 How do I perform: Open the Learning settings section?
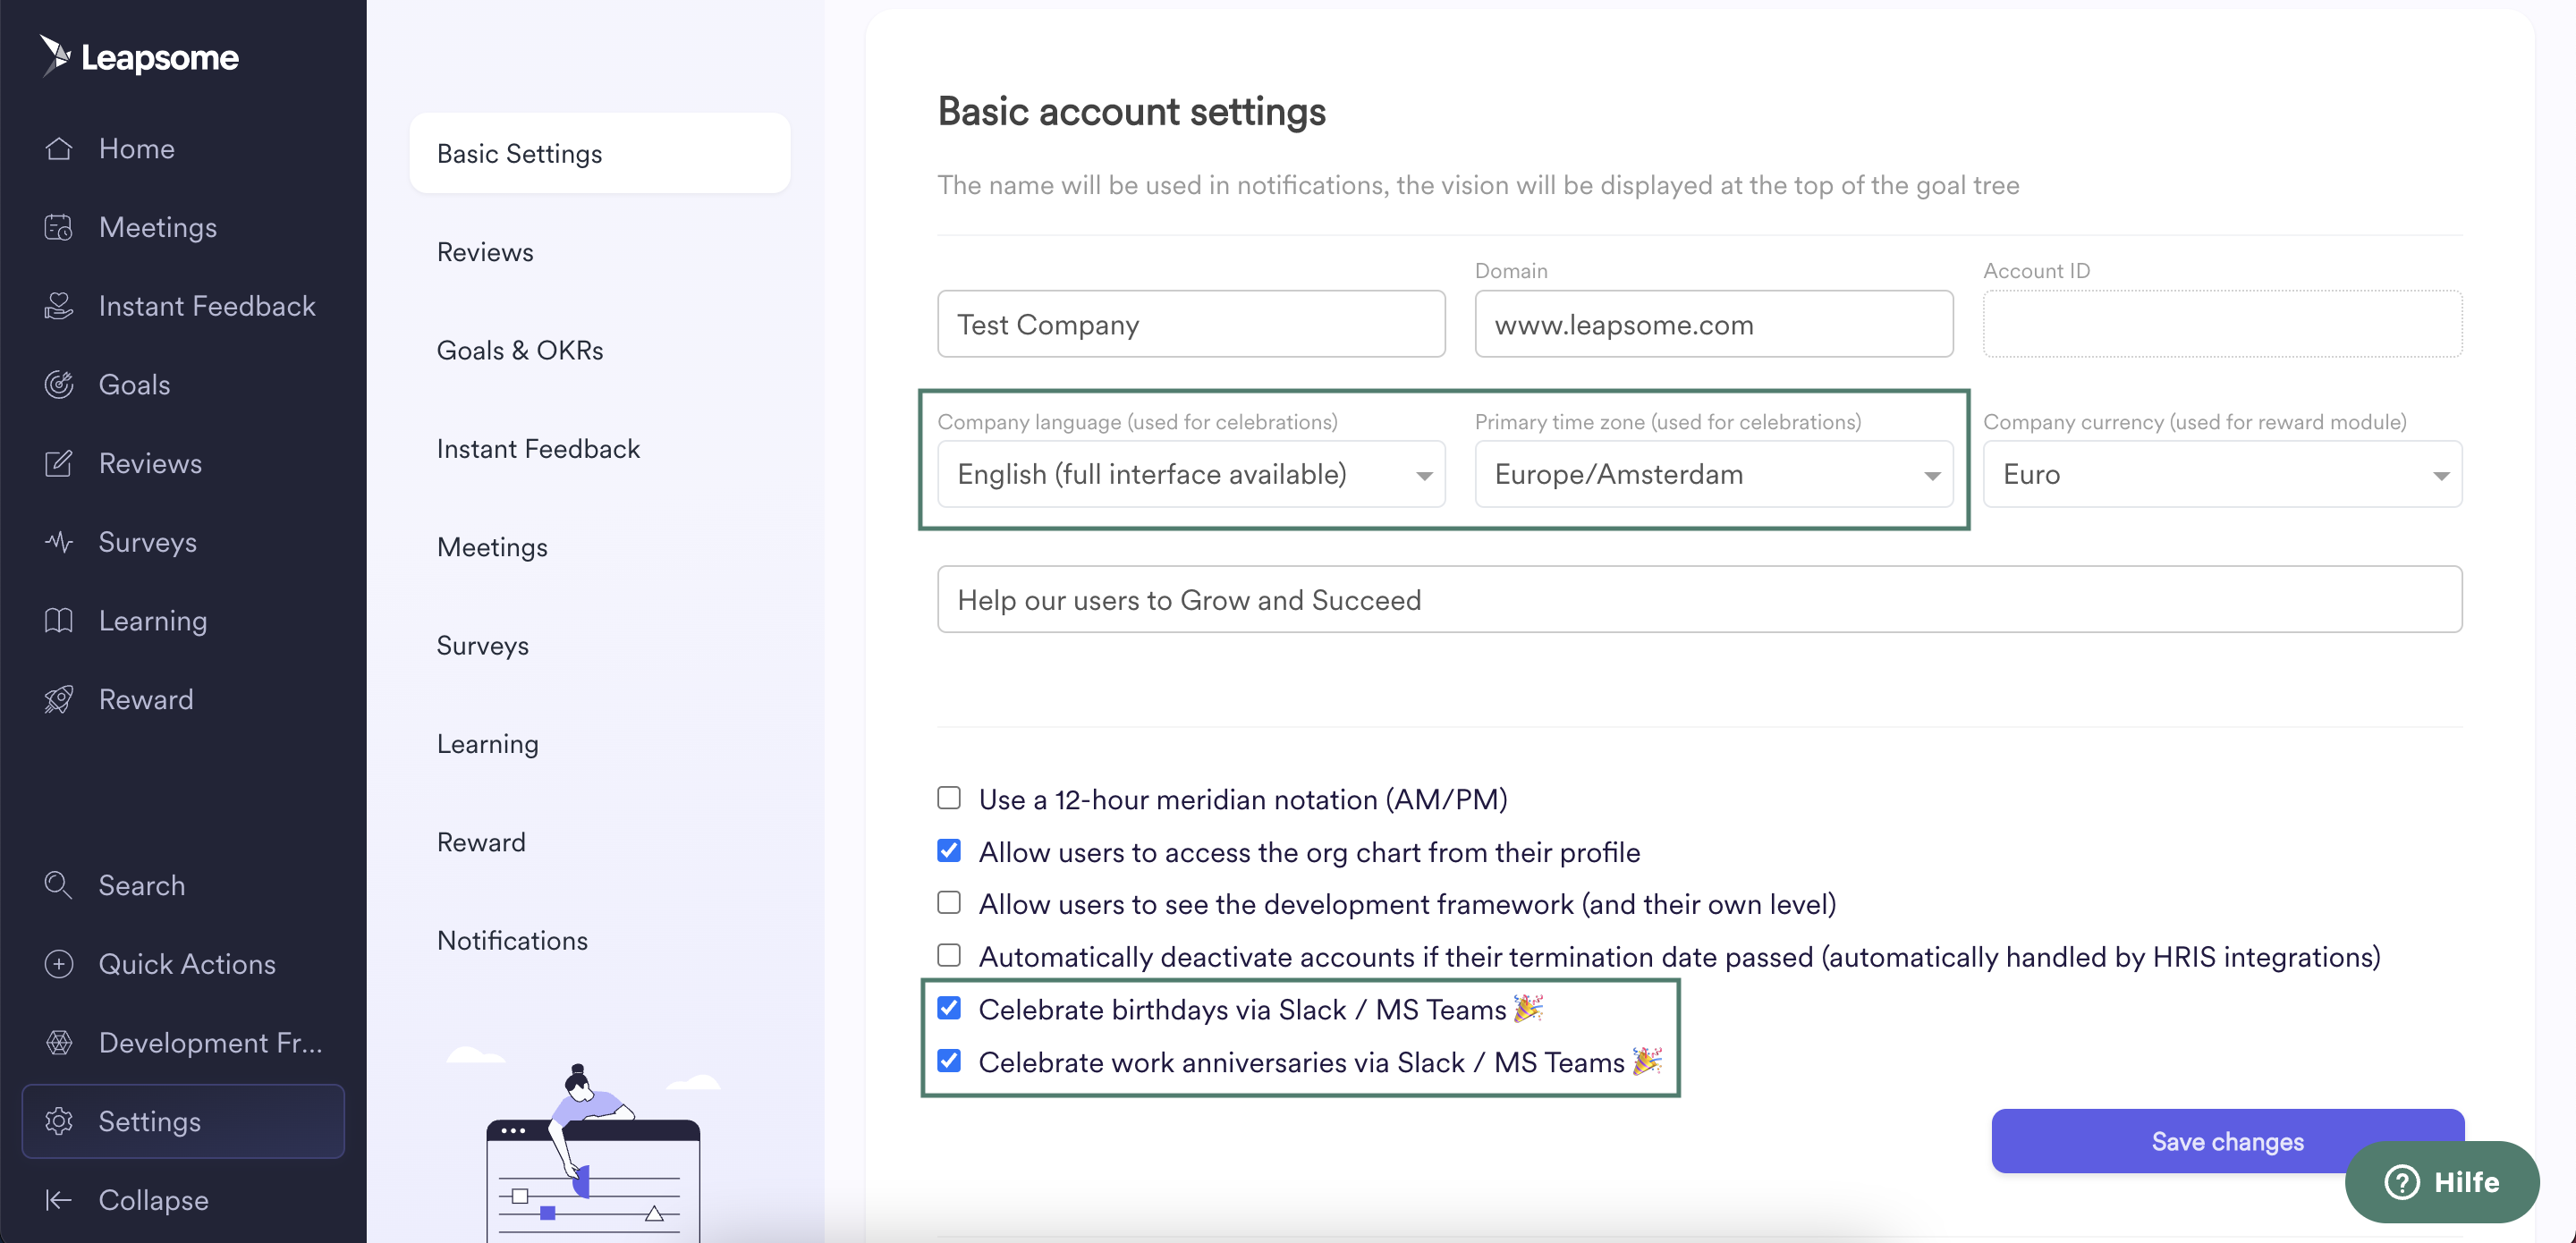(487, 744)
